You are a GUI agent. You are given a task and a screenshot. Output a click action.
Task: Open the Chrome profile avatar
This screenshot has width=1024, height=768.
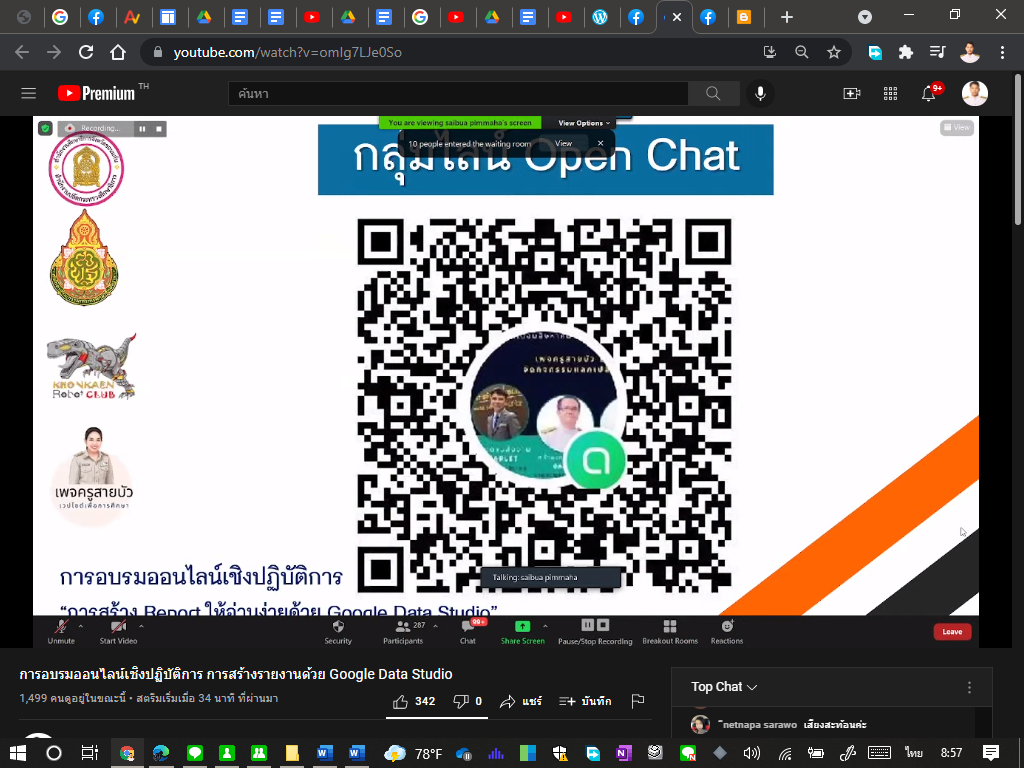coord(970,52)
